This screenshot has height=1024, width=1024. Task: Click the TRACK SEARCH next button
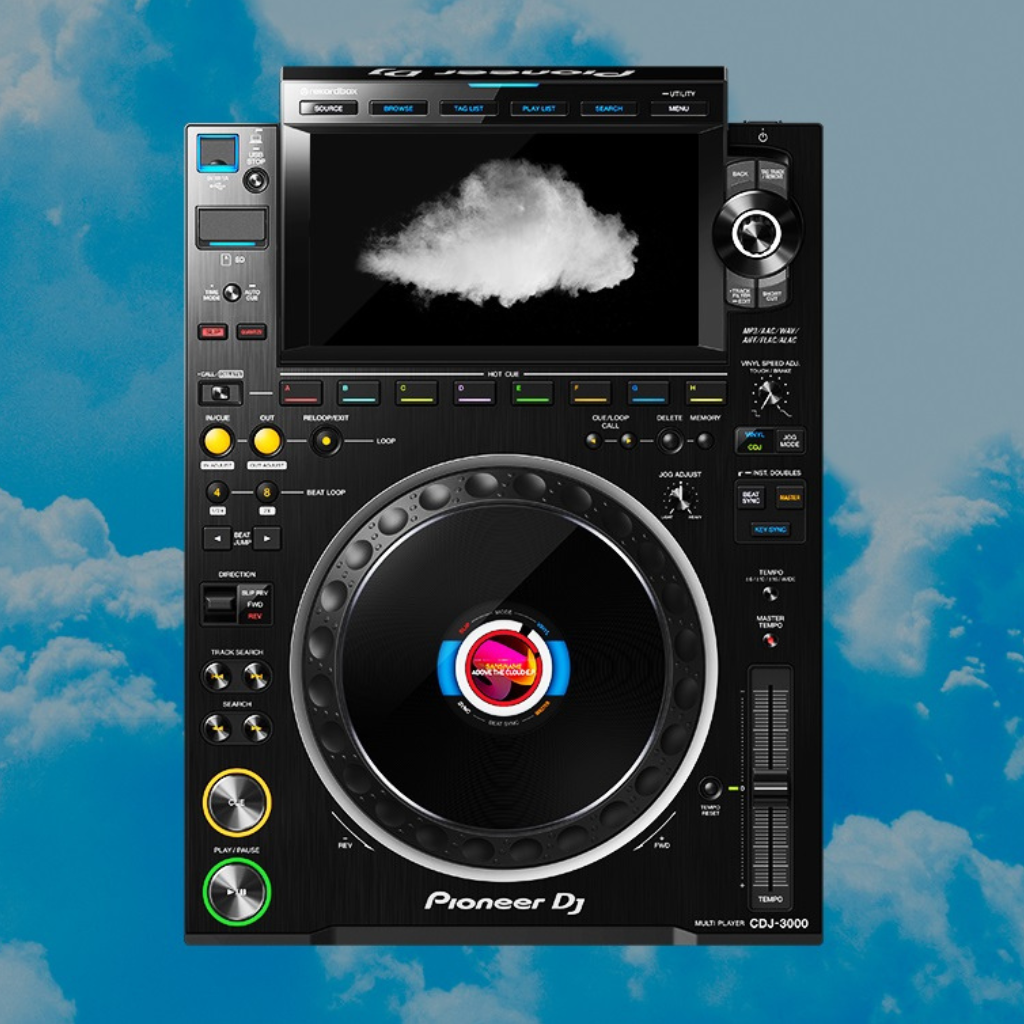(257, 676)
